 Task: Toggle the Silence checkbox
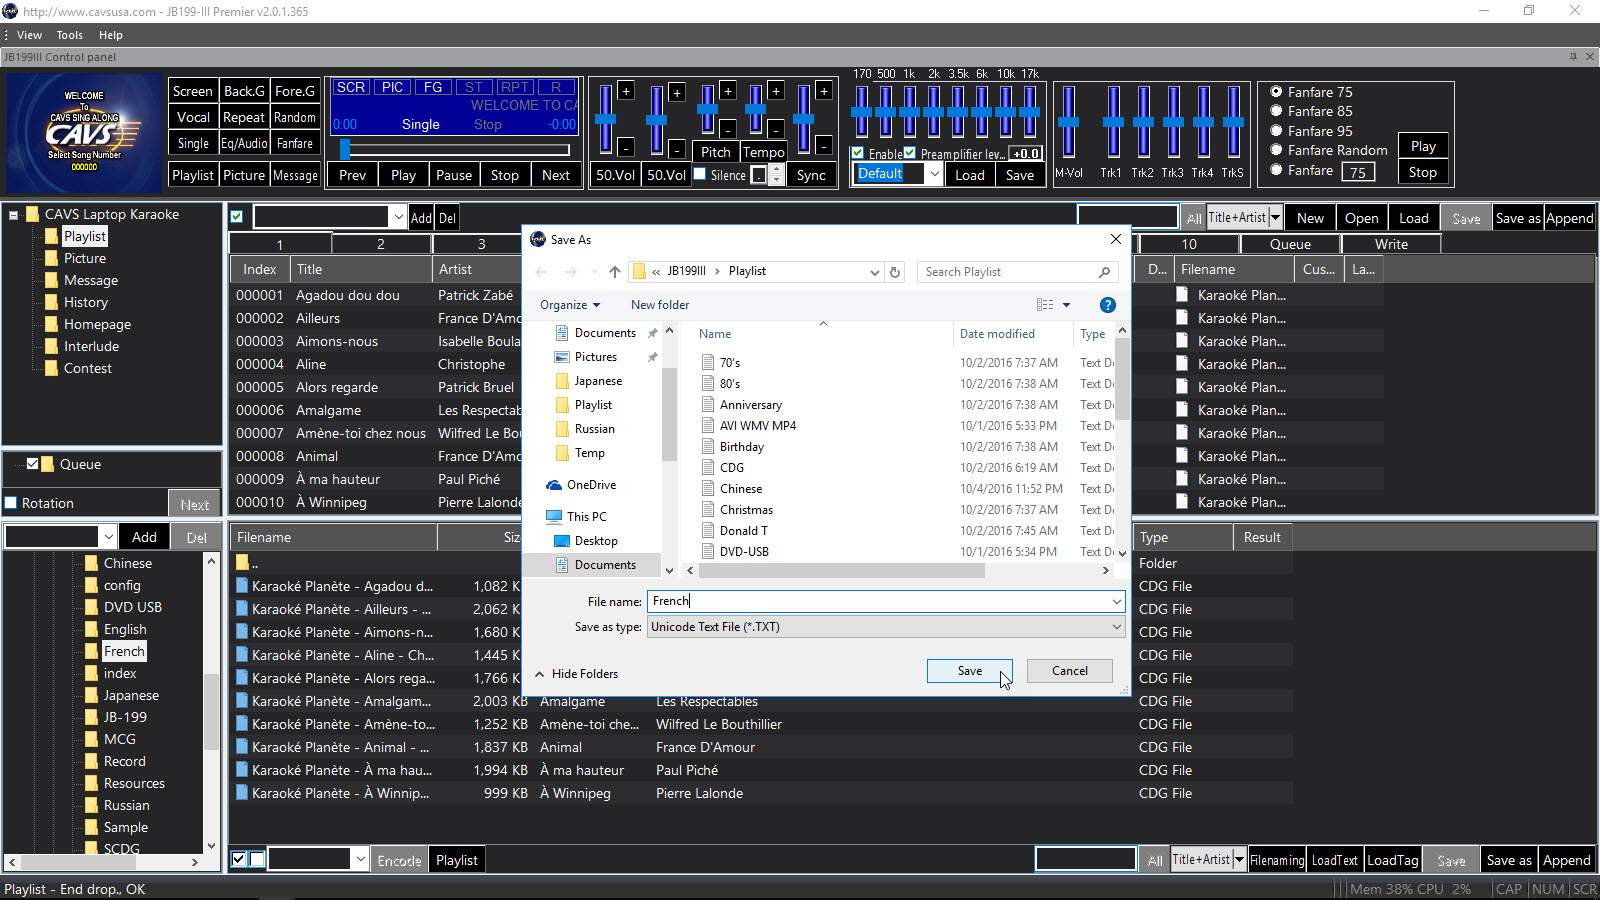pyautogui.click(x=700, y=174)
